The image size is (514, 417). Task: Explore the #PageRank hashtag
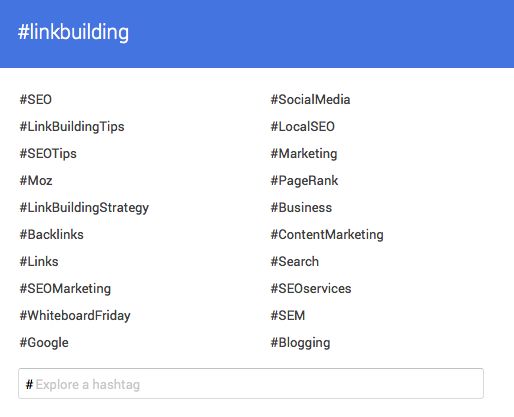[304, 181]
